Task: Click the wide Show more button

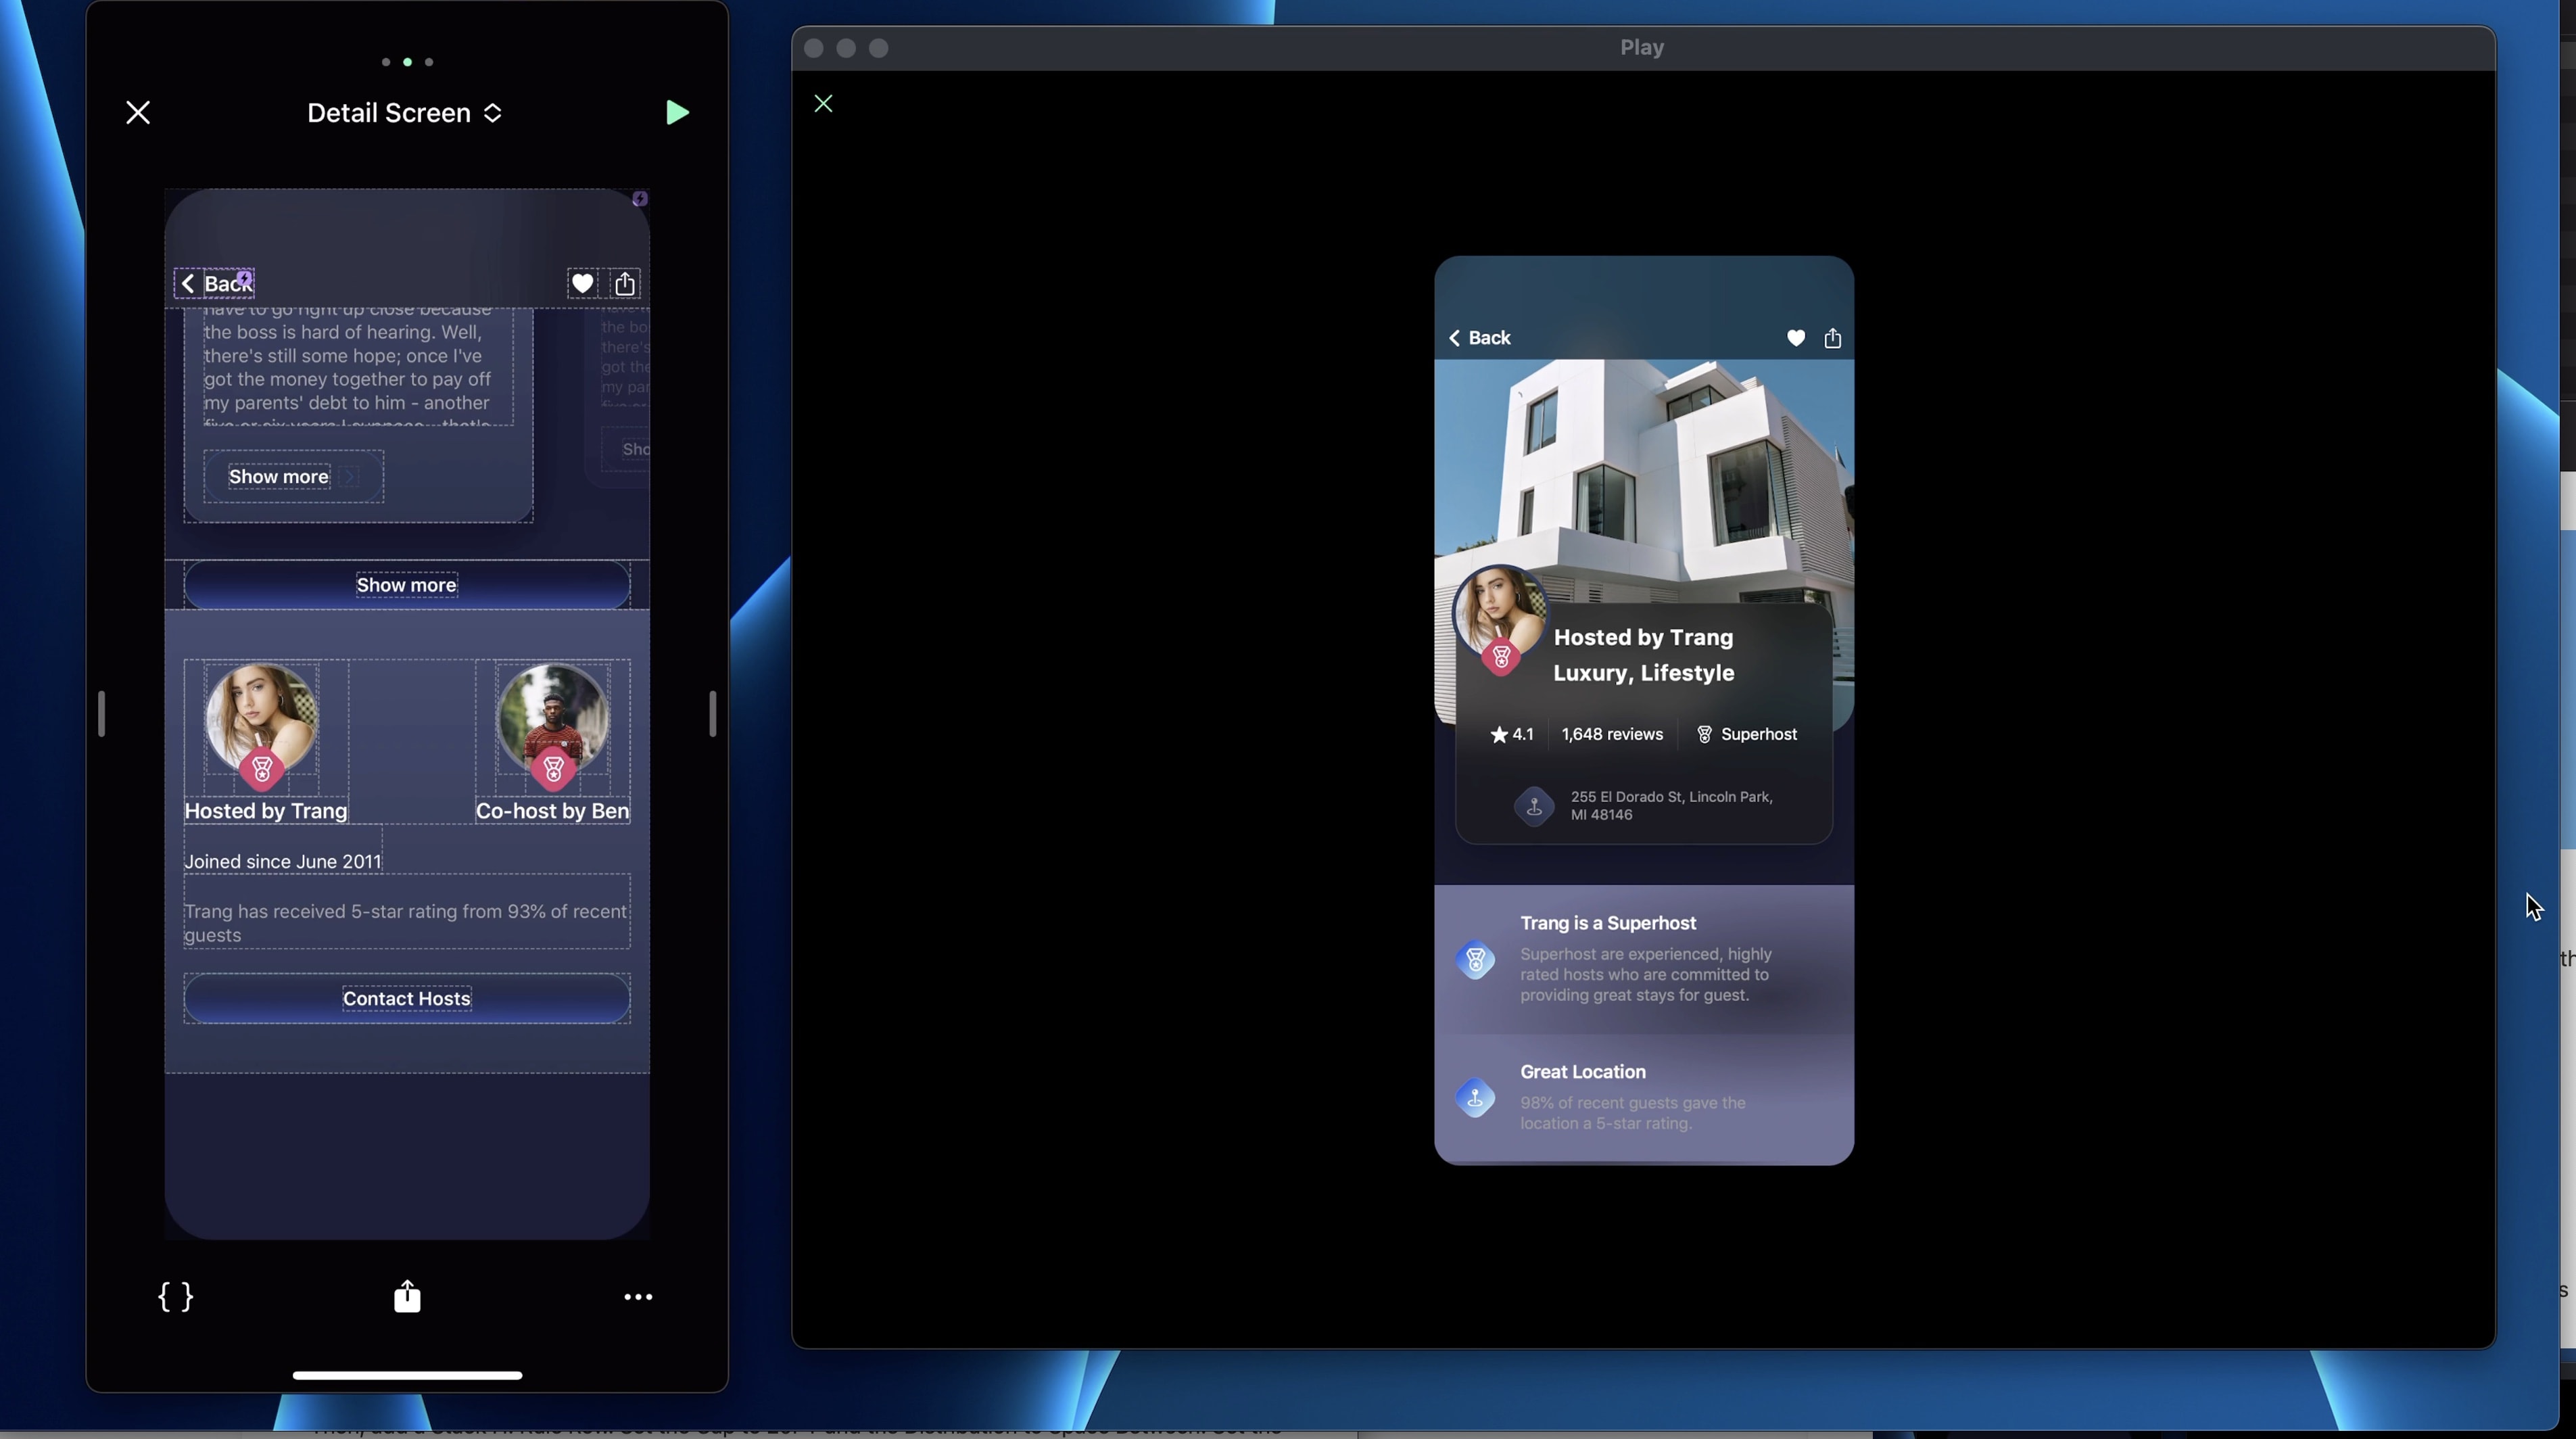Action: [407, 585]
